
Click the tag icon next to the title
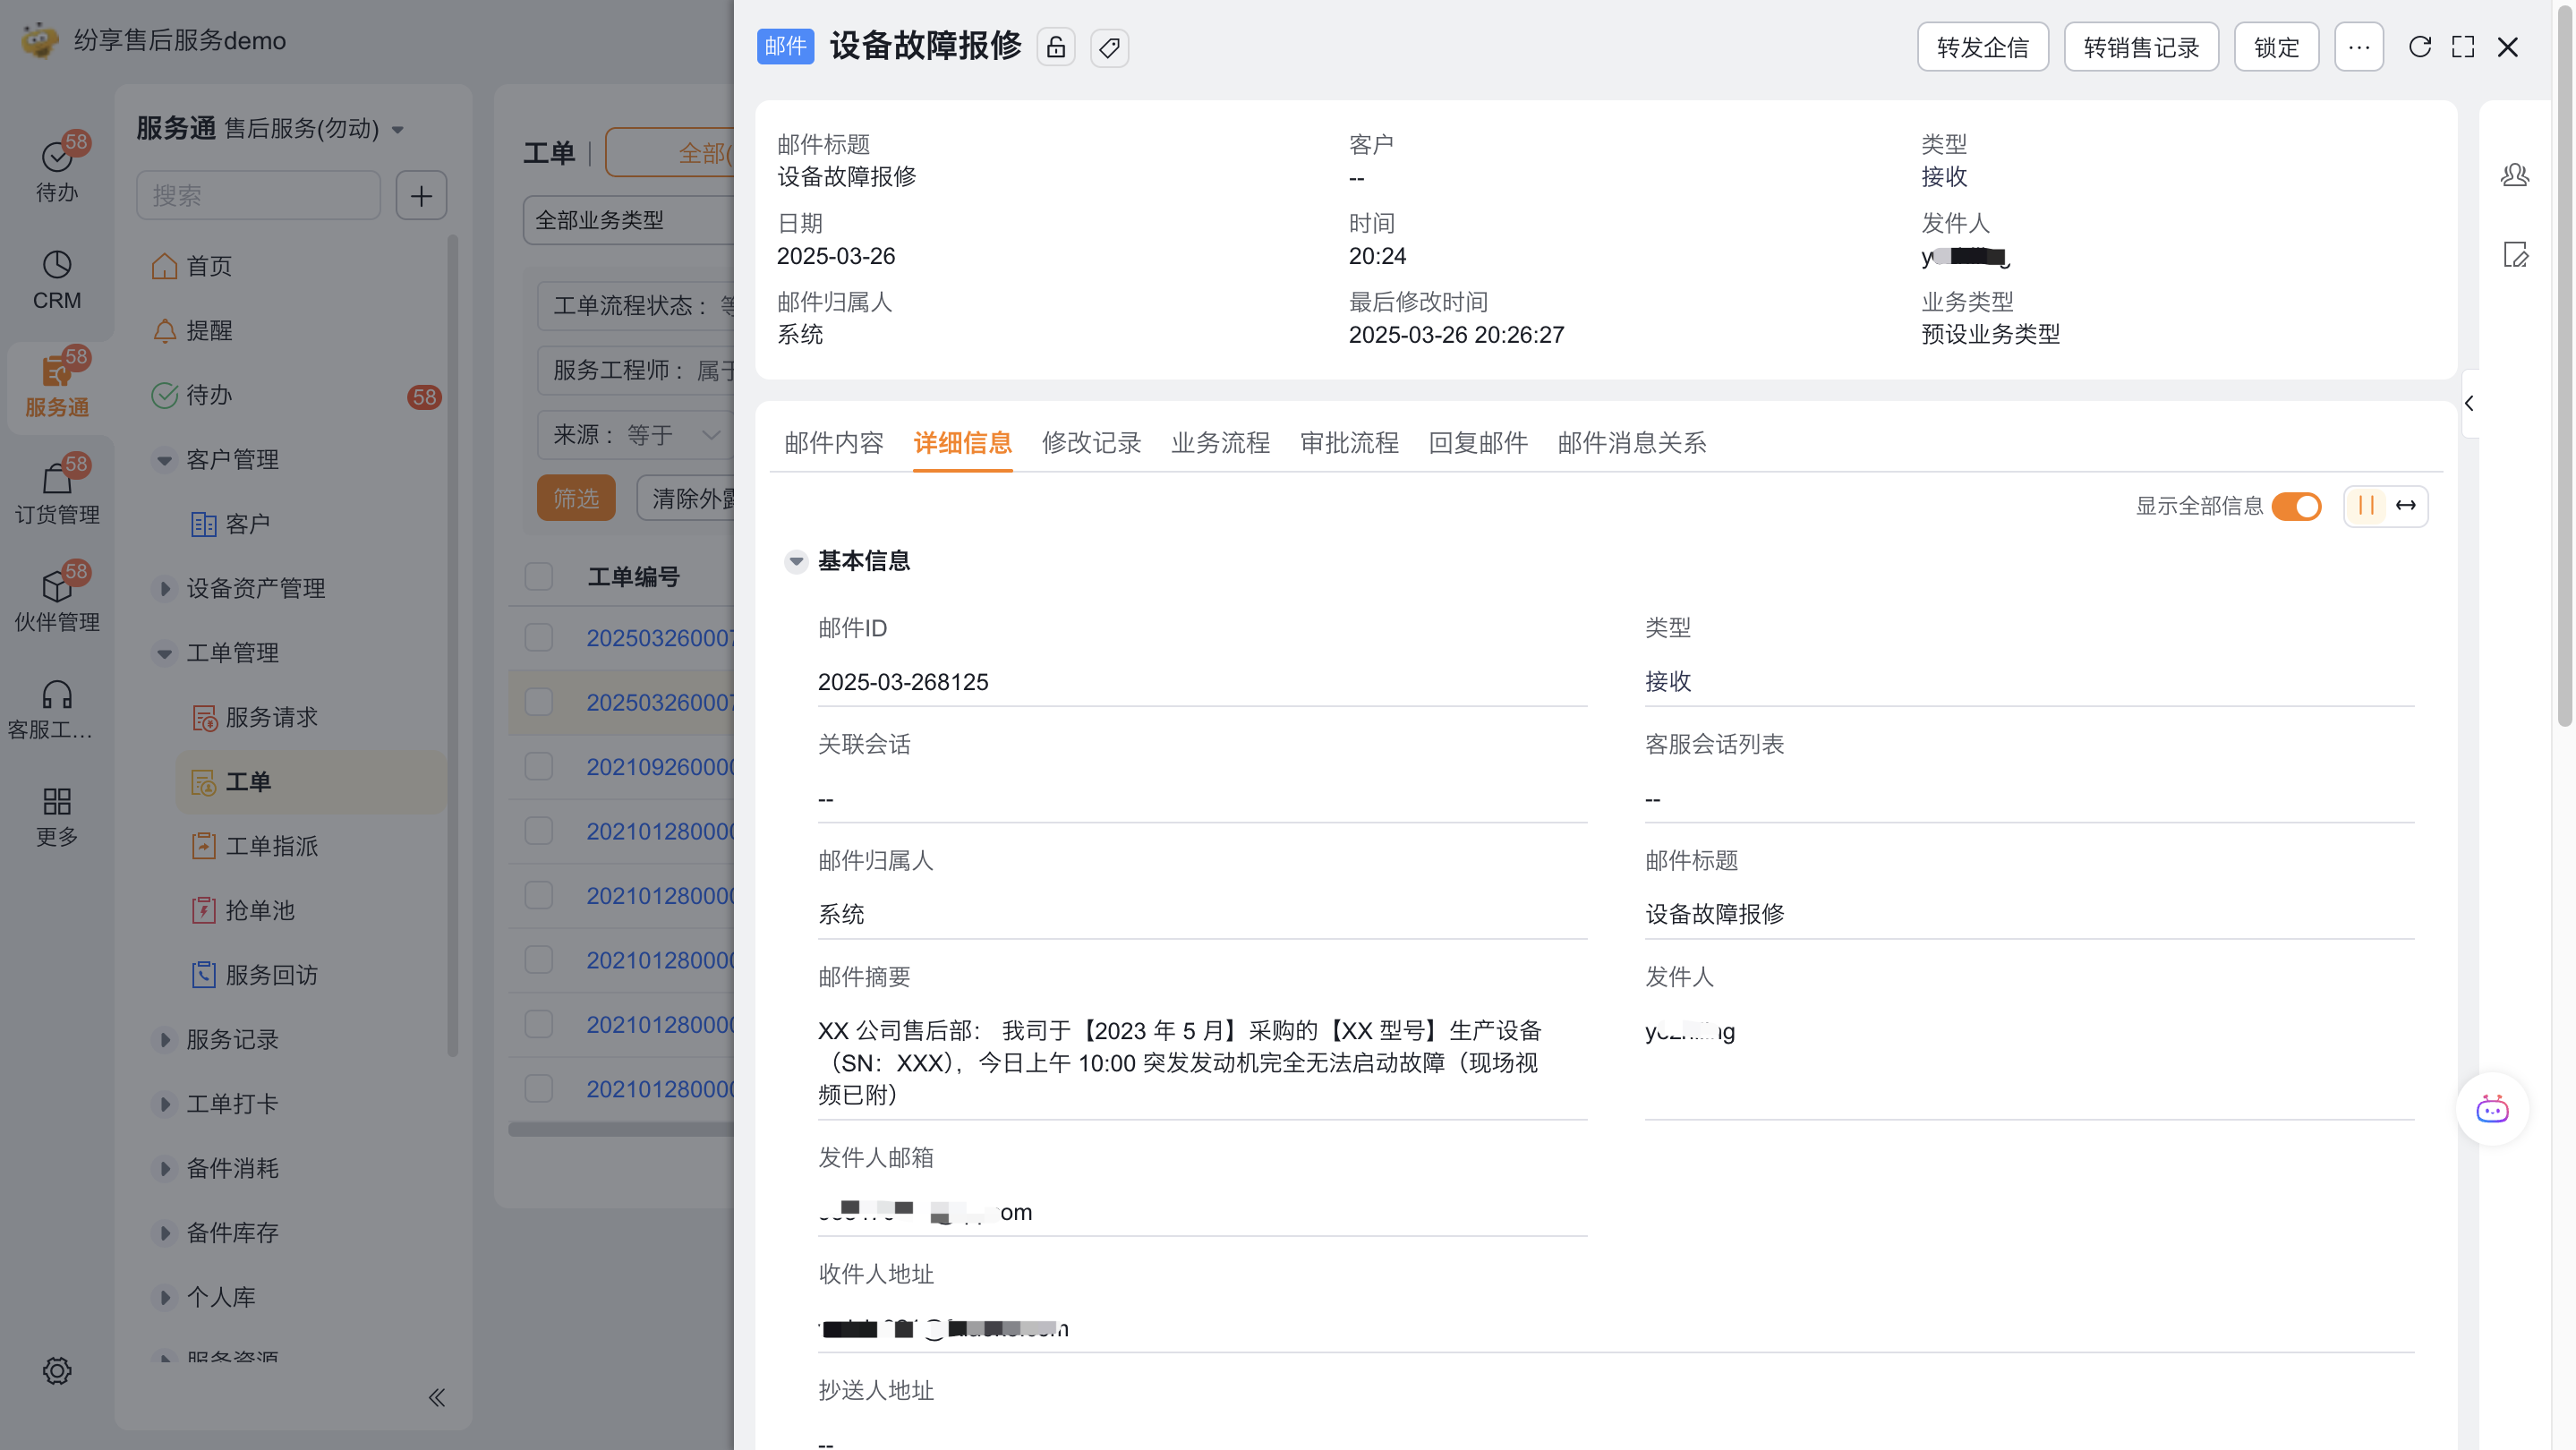[x=1109, y=47]
